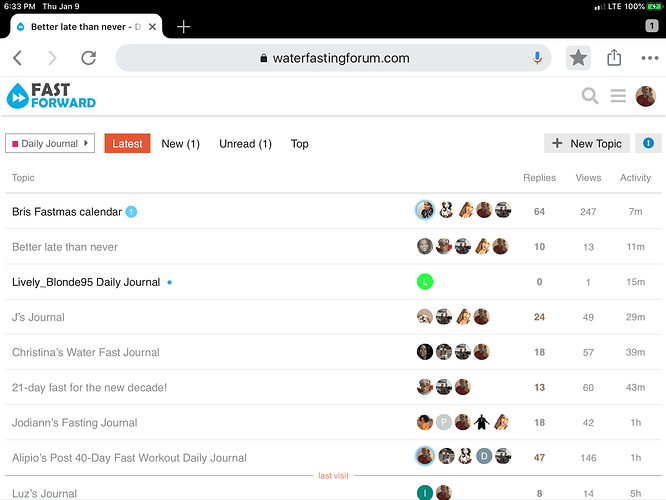Click first poster avatar on Bris Fastmas row
The image size is (666, 500).
[x=425, y=210]
